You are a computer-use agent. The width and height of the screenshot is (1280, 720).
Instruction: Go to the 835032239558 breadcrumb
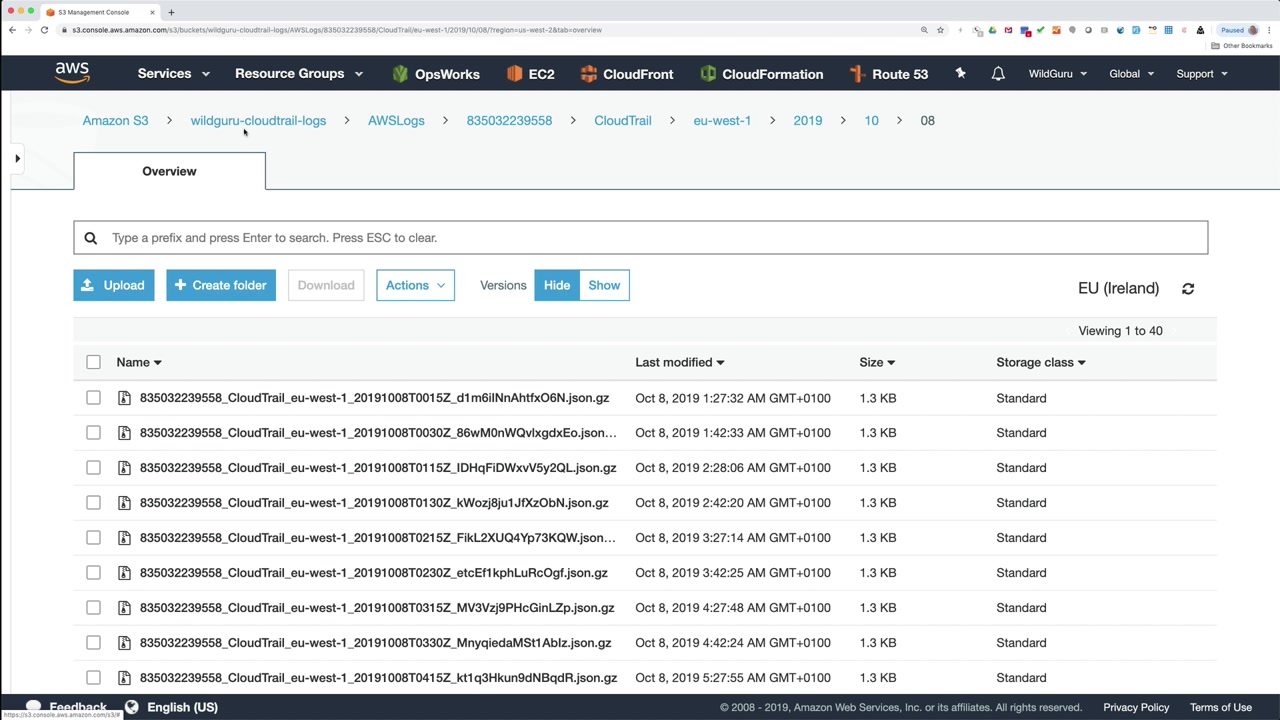tap(509, 120)
